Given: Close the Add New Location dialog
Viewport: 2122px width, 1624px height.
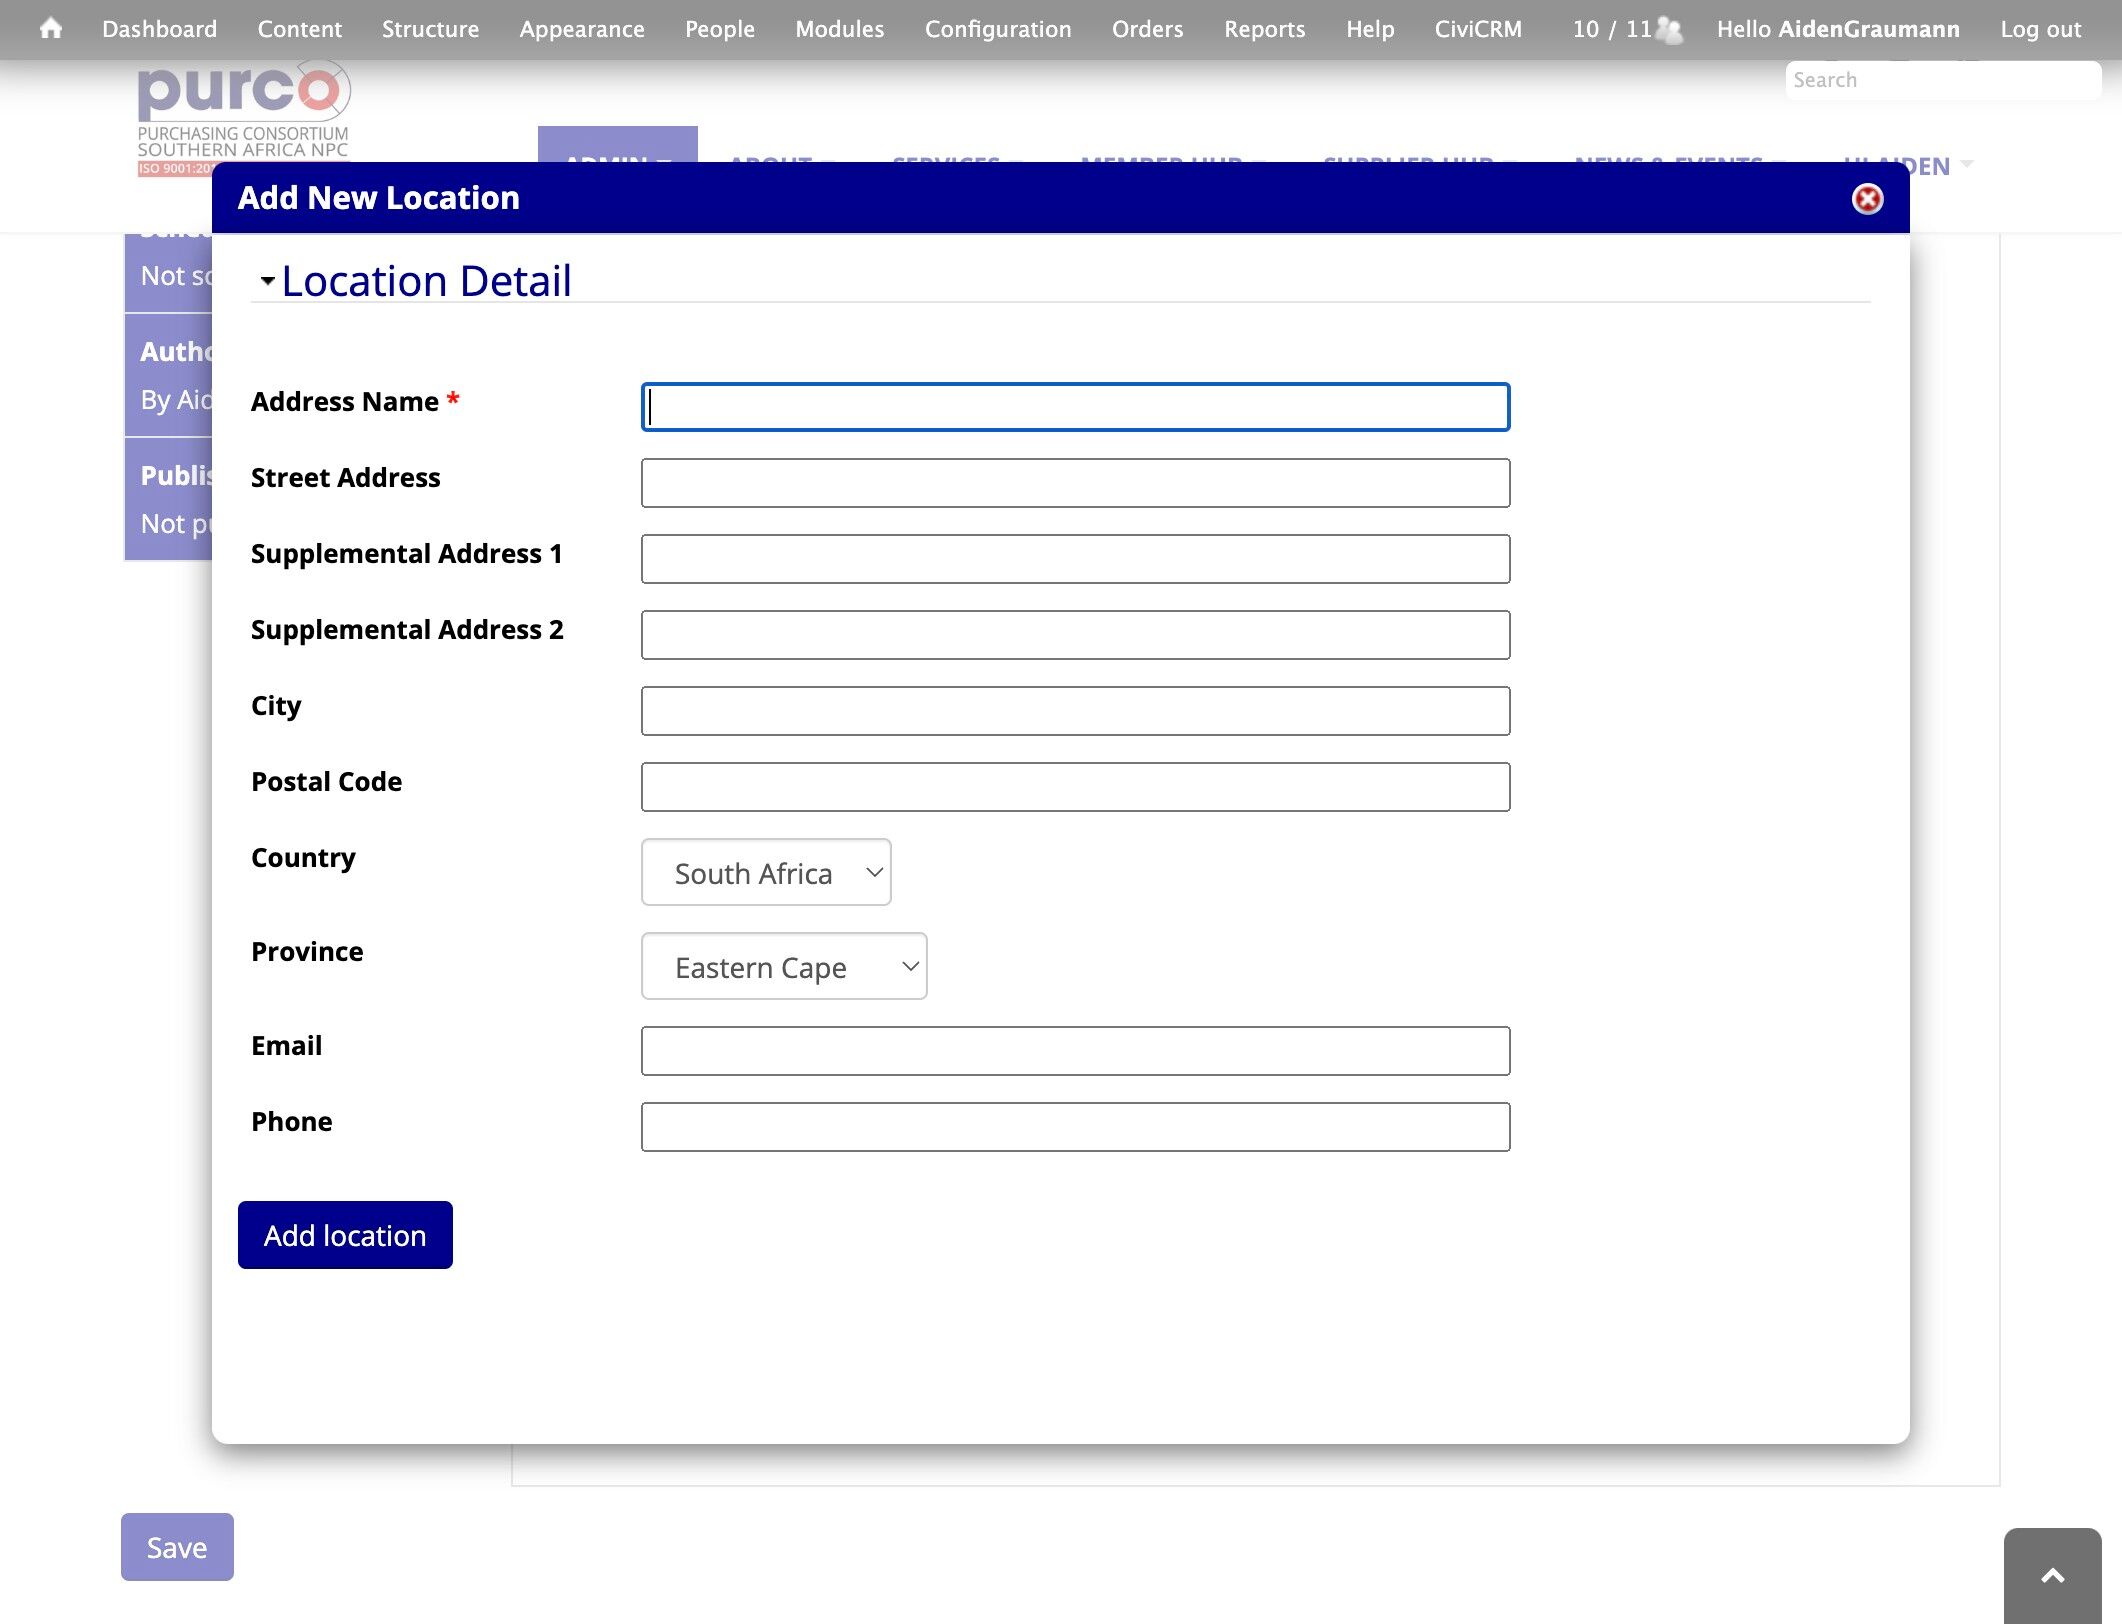Looking at the screenshot, I should point(1867,198).
